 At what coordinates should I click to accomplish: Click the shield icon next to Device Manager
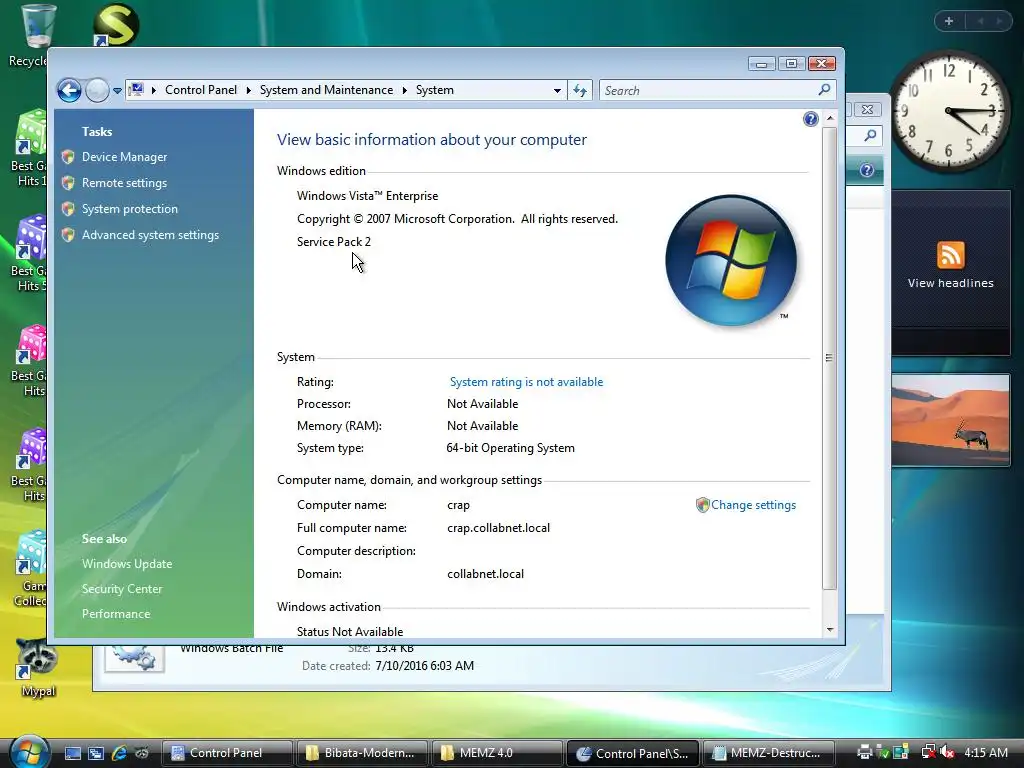(x=68, y=157)
